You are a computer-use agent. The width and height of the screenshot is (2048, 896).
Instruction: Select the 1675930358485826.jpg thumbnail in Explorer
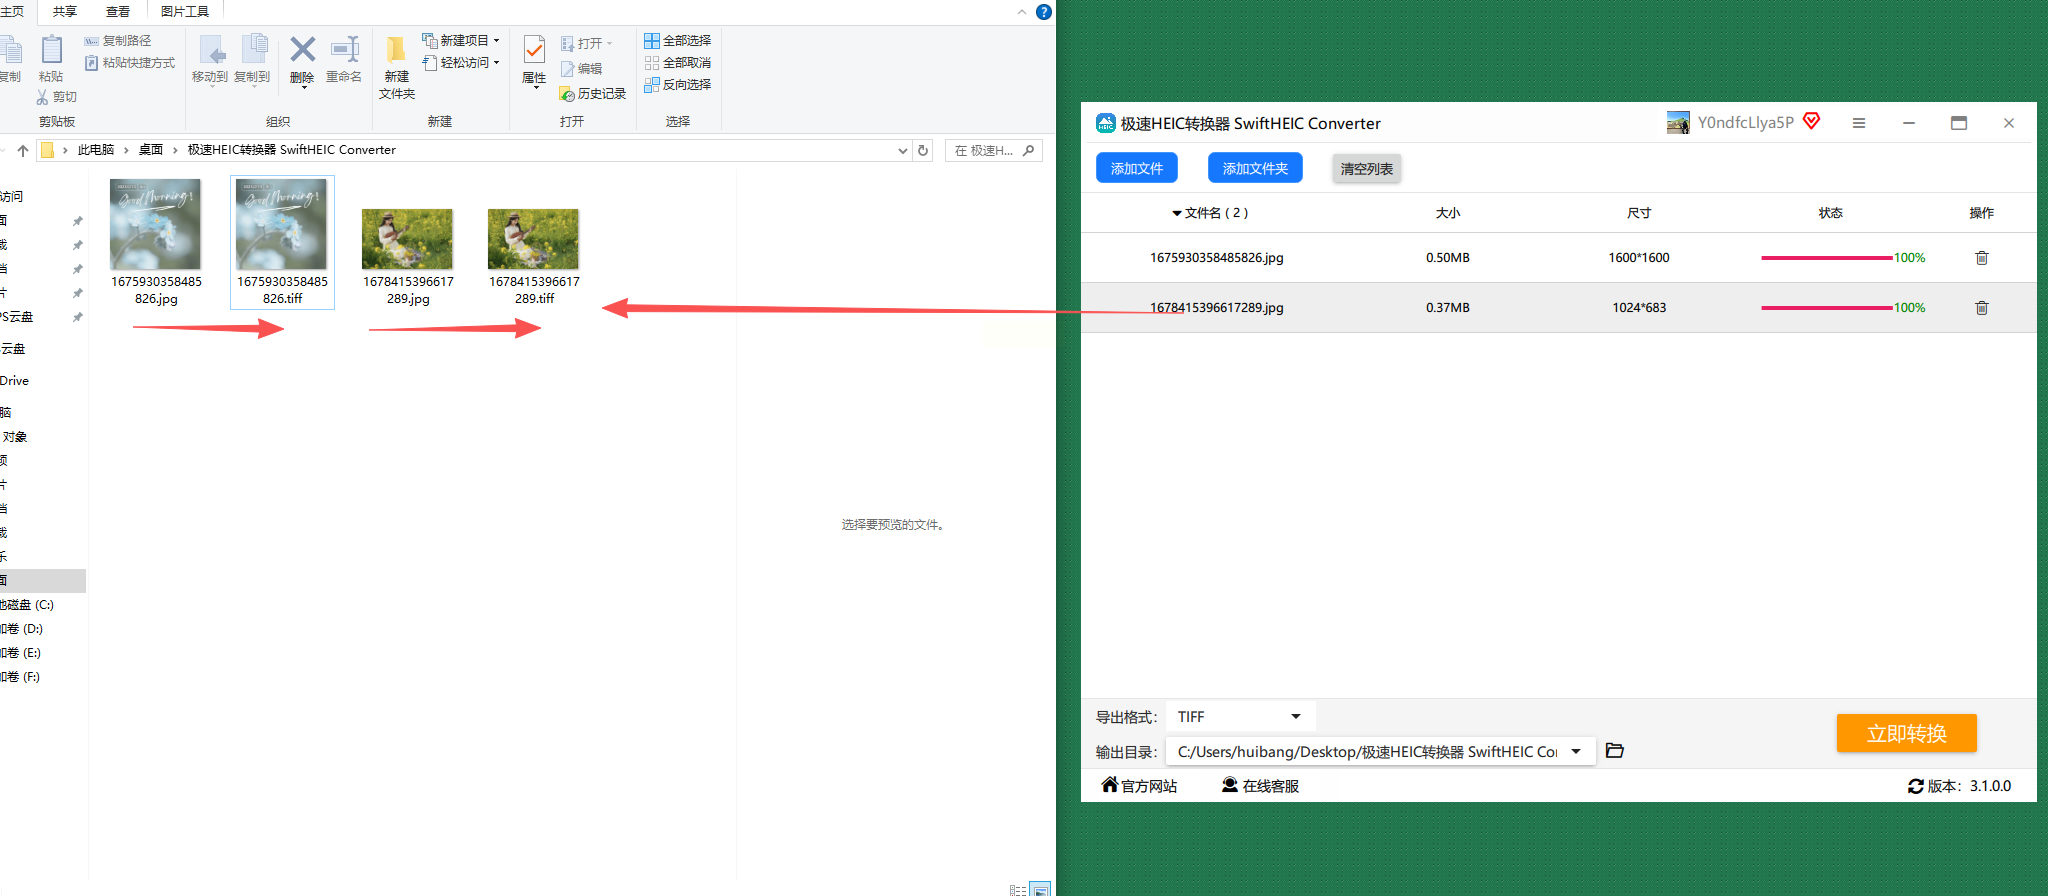pos(155,224)
